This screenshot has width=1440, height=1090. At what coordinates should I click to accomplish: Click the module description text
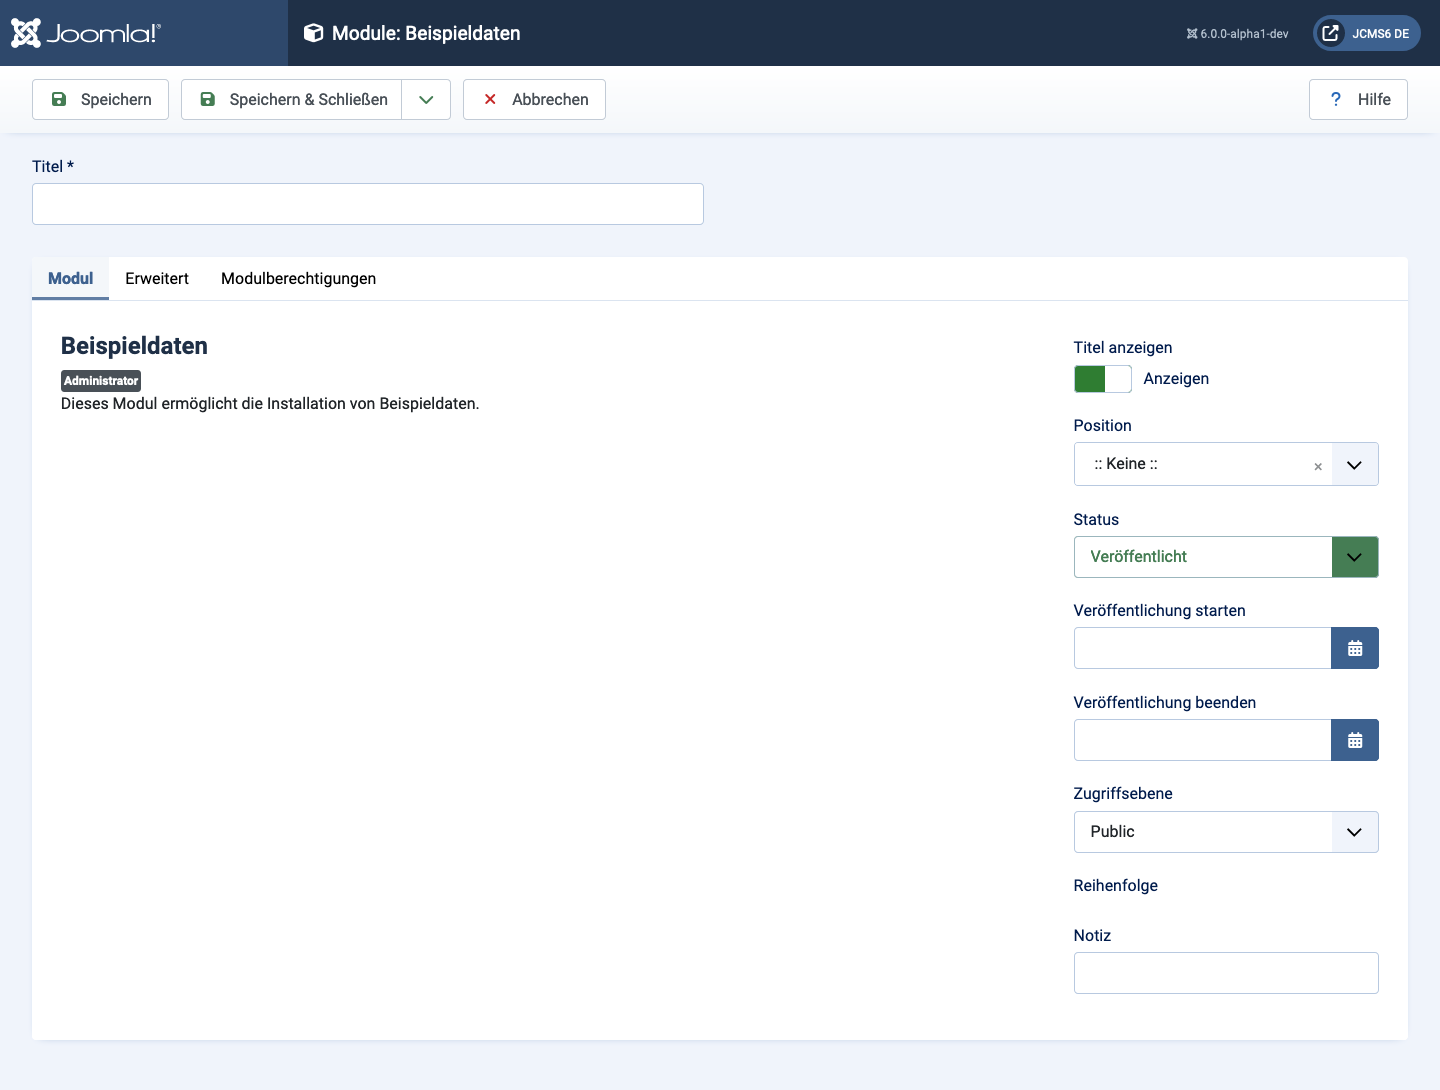[x=270, y=404]
